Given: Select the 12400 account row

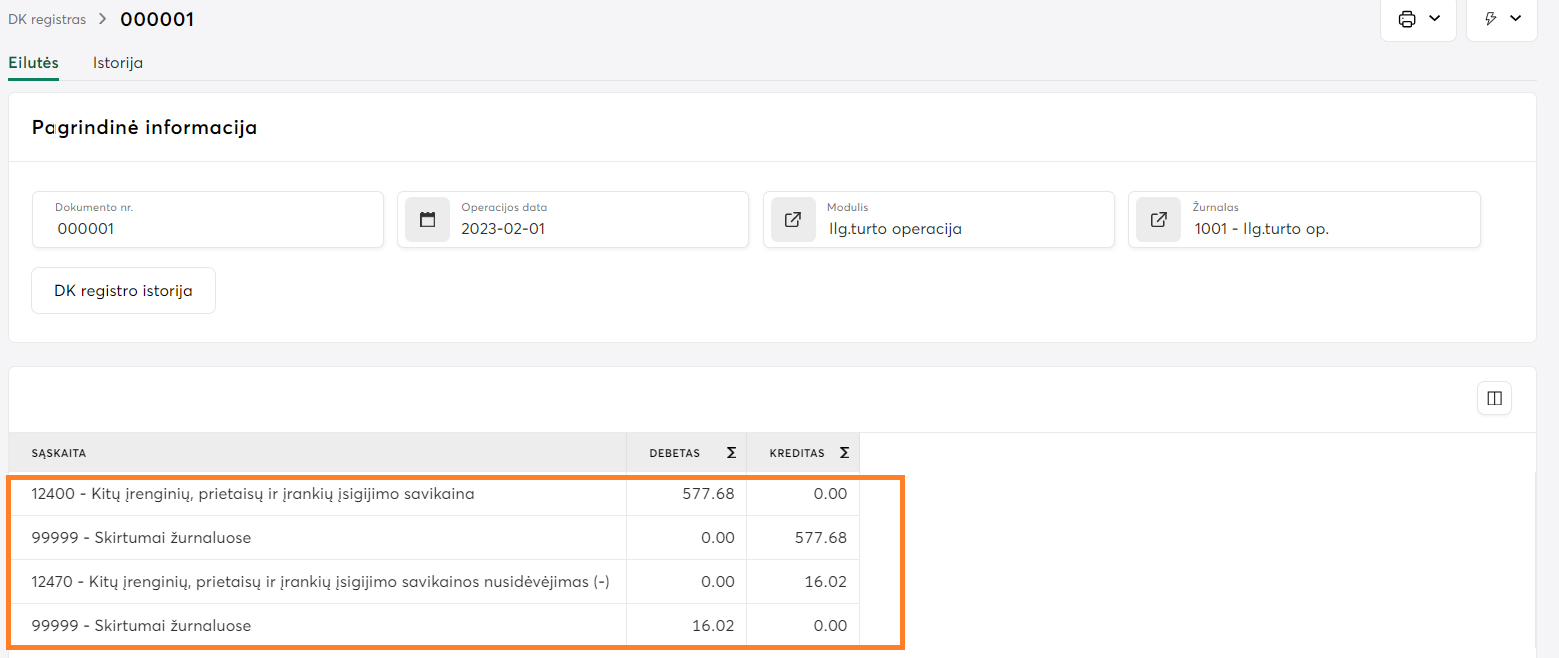Looking at the screenshot, I should 253,494.
